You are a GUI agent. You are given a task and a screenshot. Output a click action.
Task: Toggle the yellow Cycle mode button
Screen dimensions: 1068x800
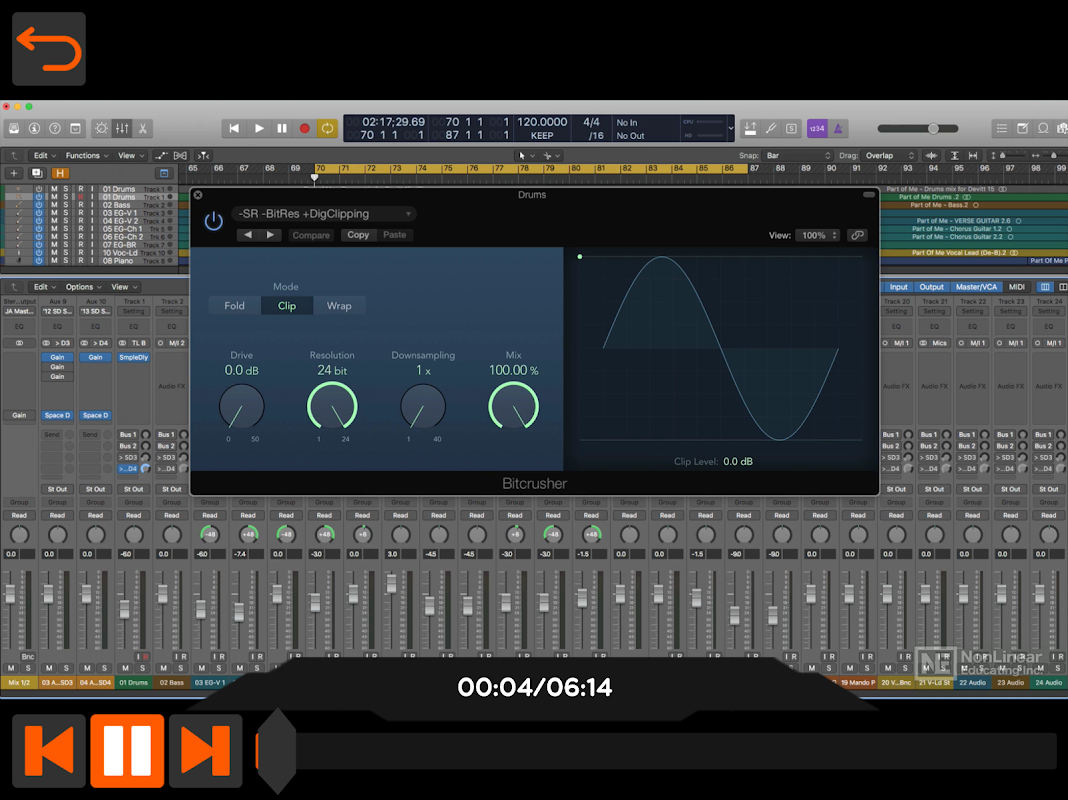pos(328,128)
